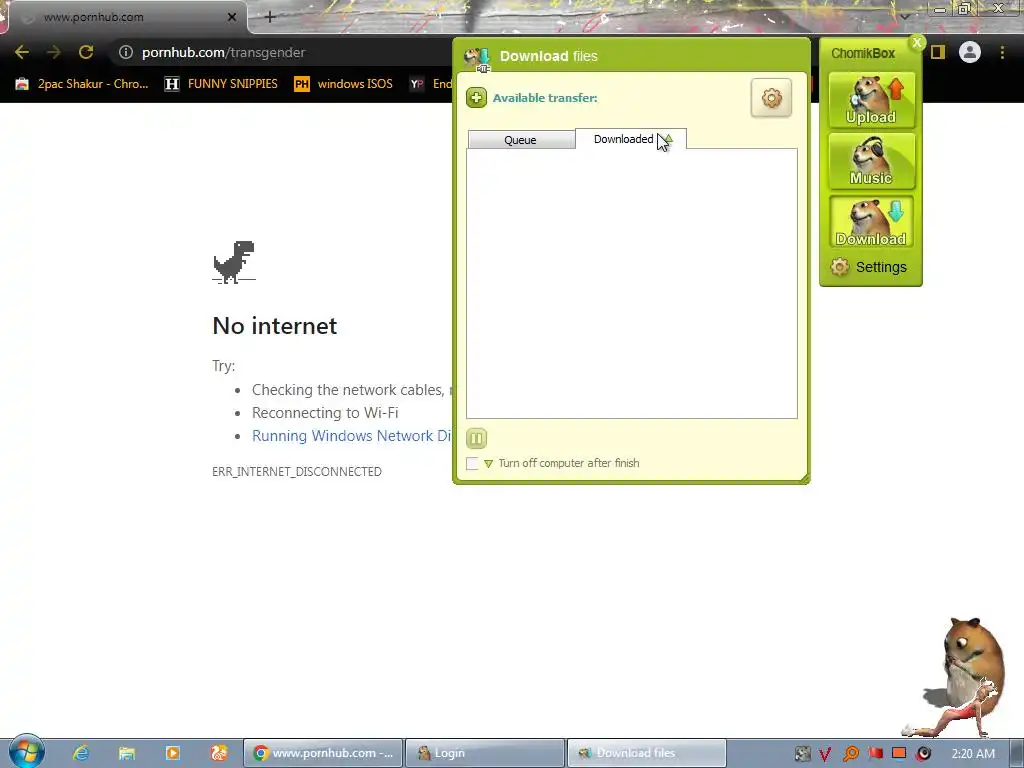Image resolution: width=1024 pixels, height=768 pixels.
Task: Open the FUNNY SNIPPIES bookmark
Action: tap(221, 84)
